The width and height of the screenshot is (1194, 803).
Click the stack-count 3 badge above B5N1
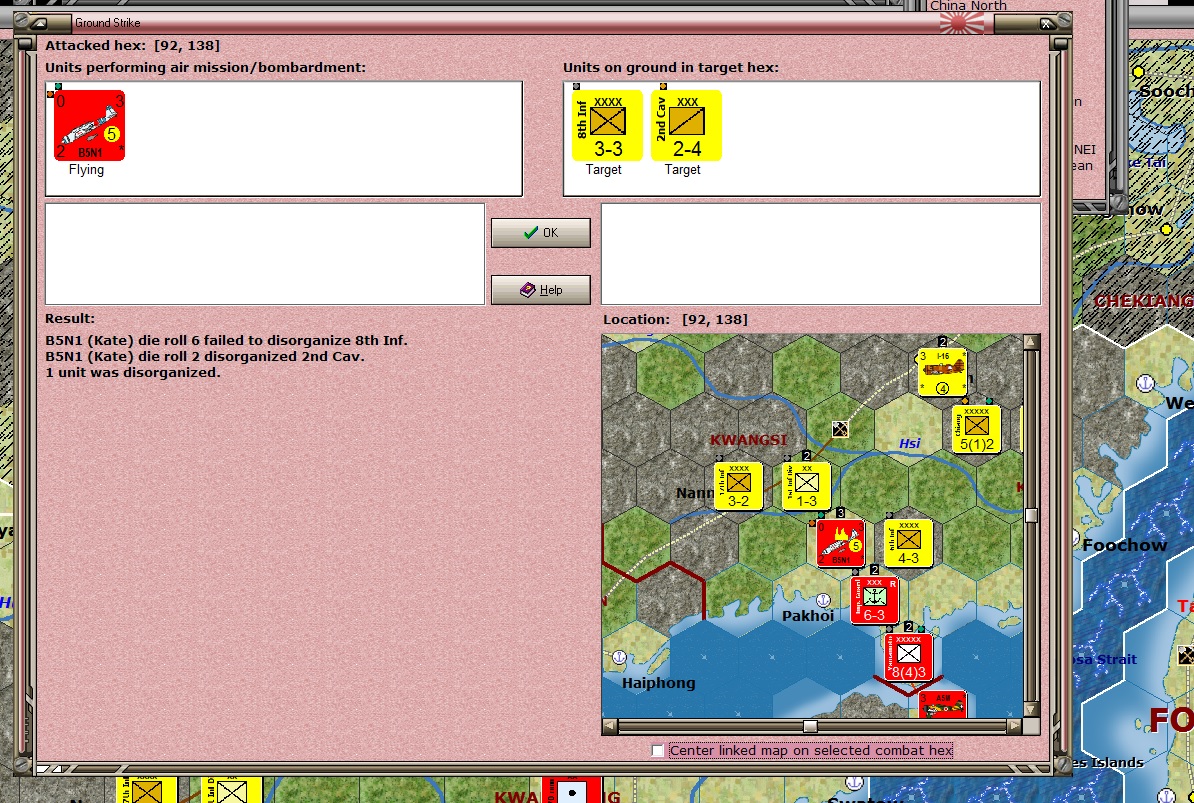coord(840,513)
